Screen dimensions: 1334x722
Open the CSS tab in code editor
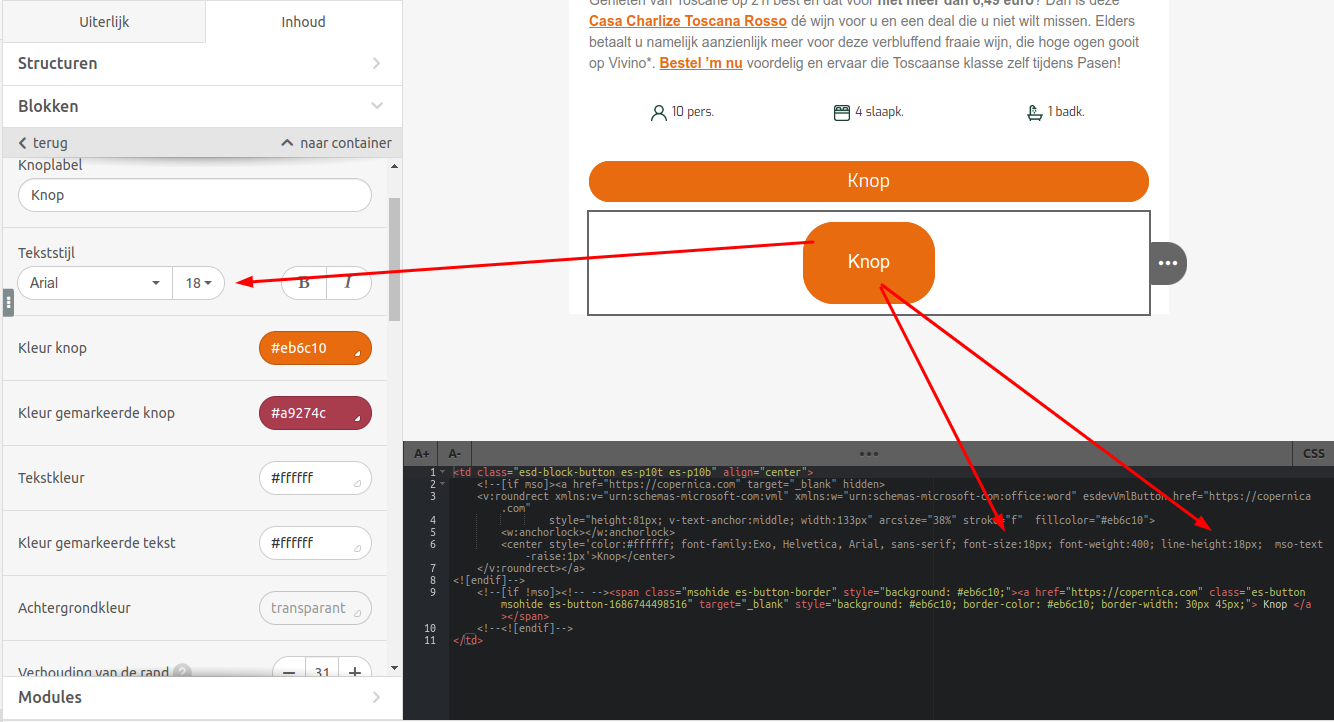click(1313, 453)
